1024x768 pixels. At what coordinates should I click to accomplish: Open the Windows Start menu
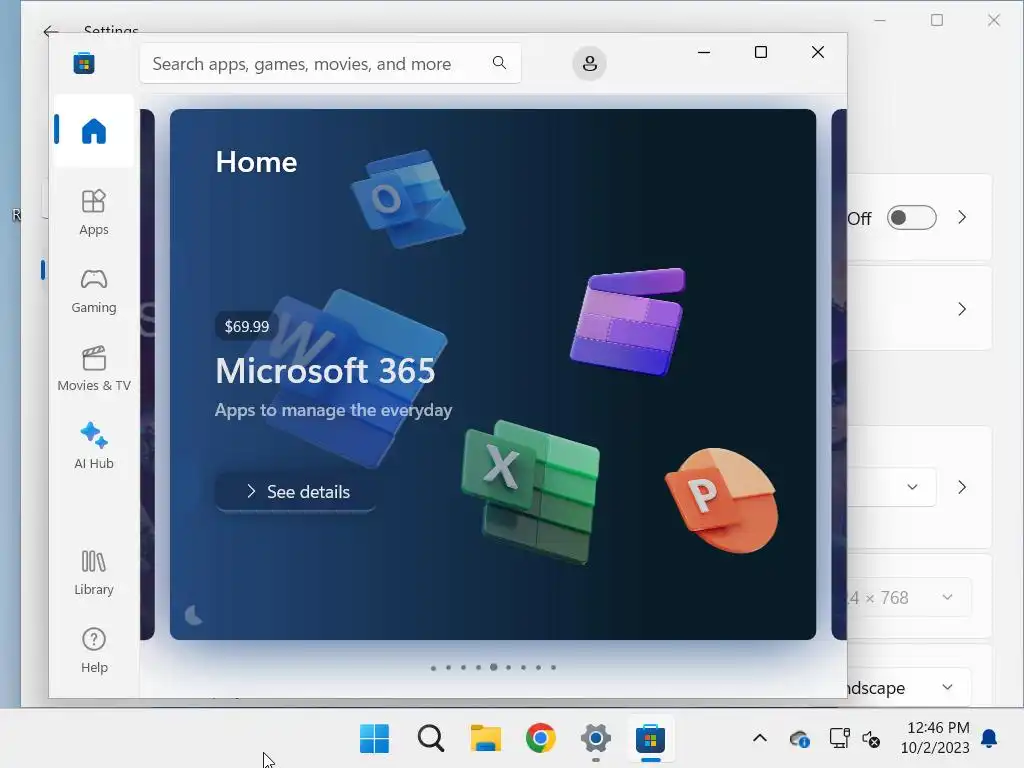tap(374, 739)
